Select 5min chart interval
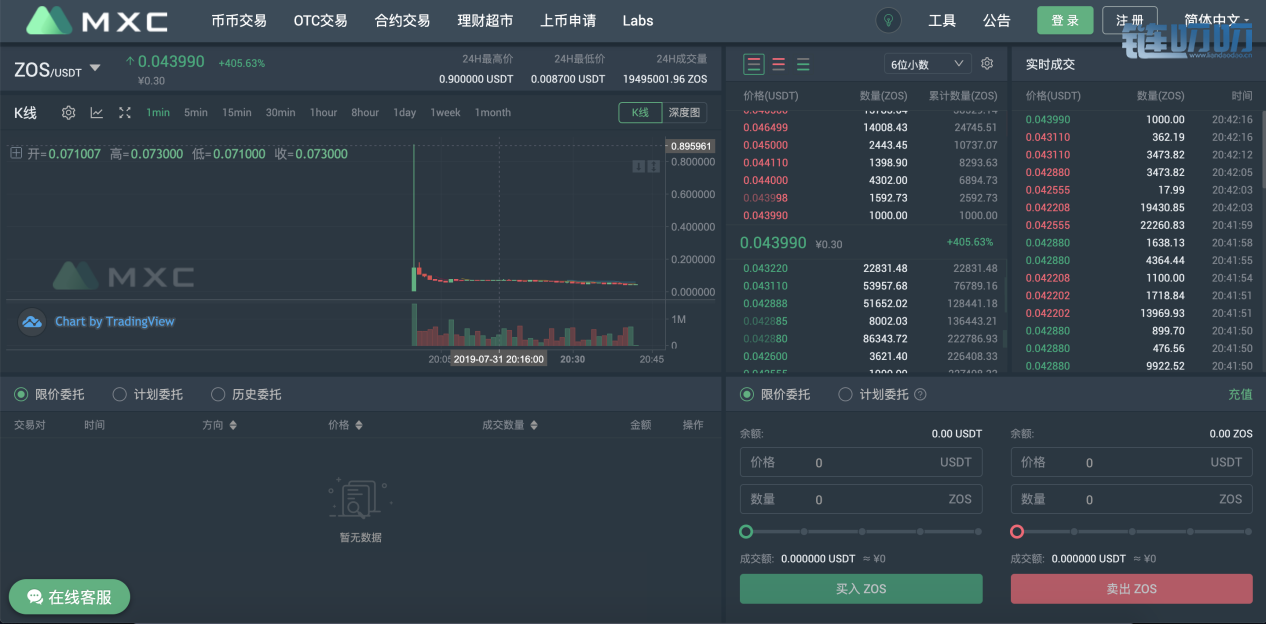 click(x=196, y=113)
